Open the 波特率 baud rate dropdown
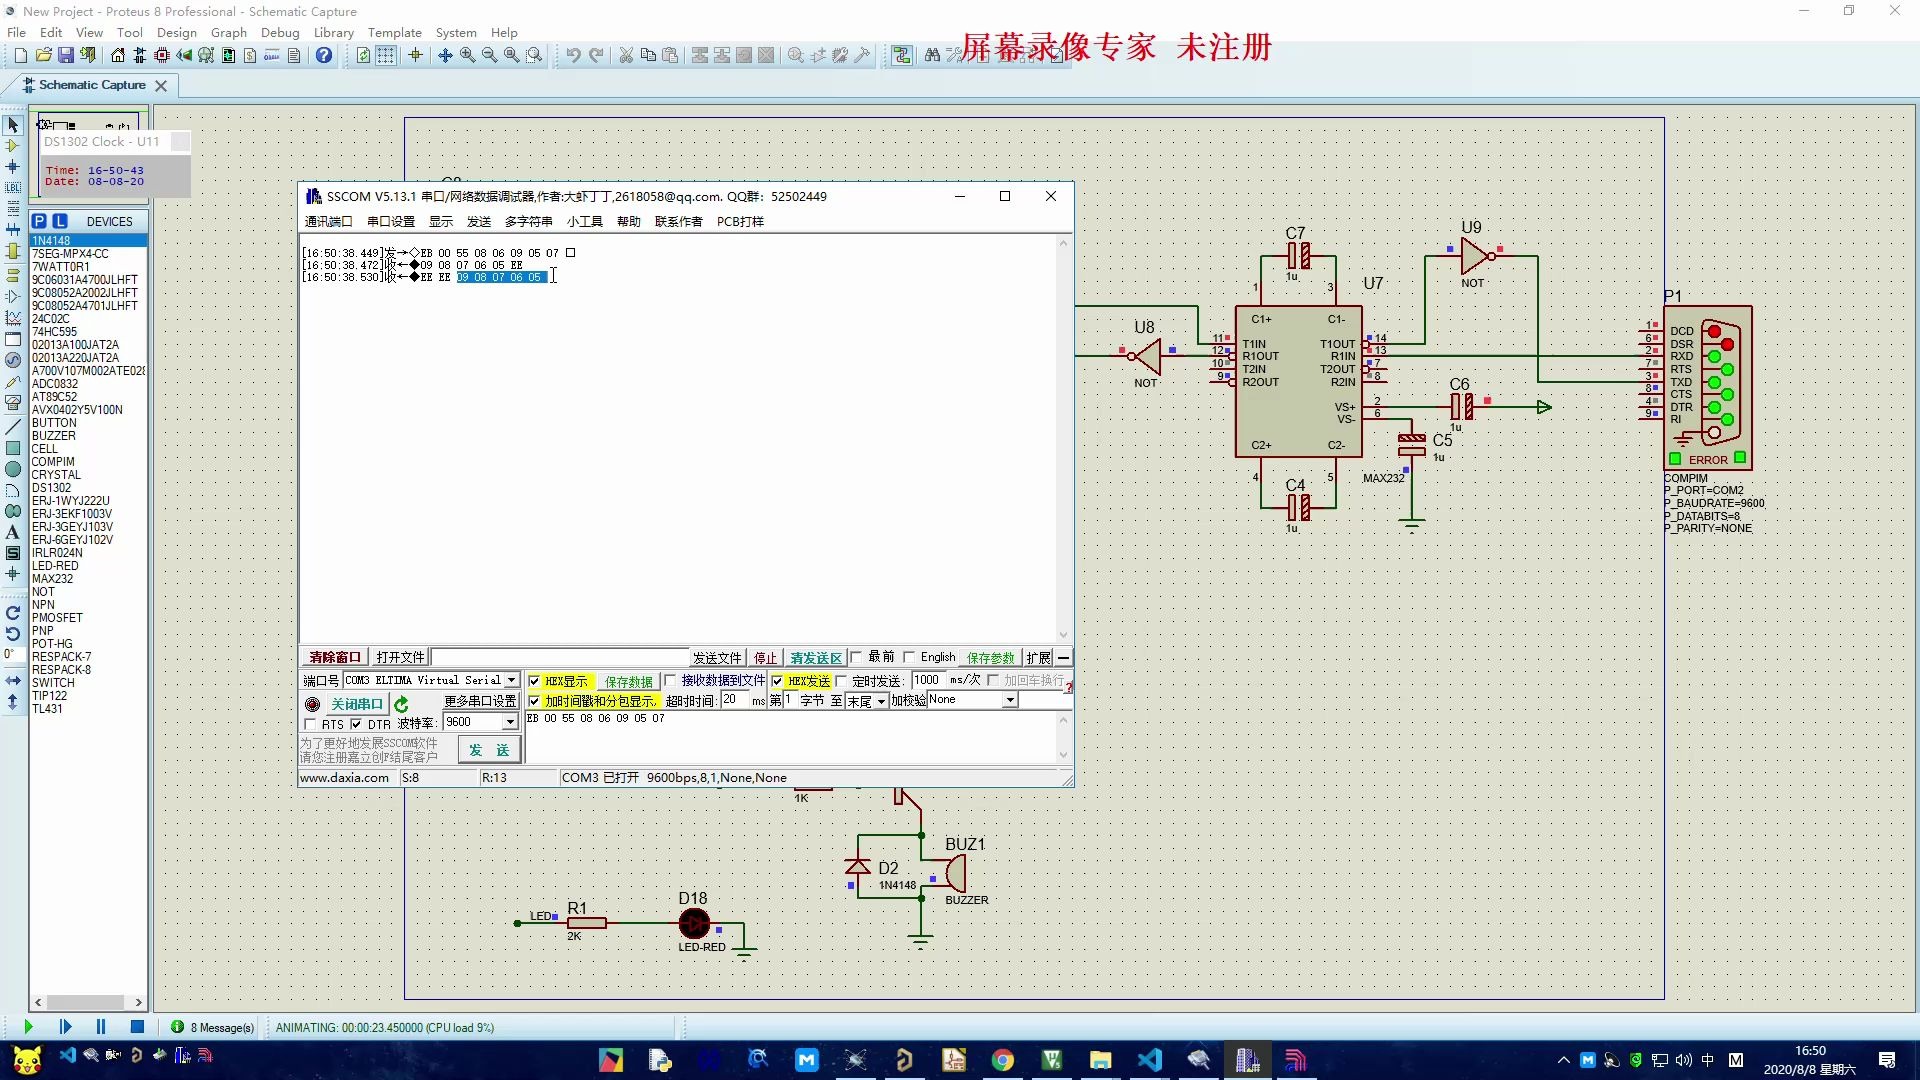 pos(510,722)
